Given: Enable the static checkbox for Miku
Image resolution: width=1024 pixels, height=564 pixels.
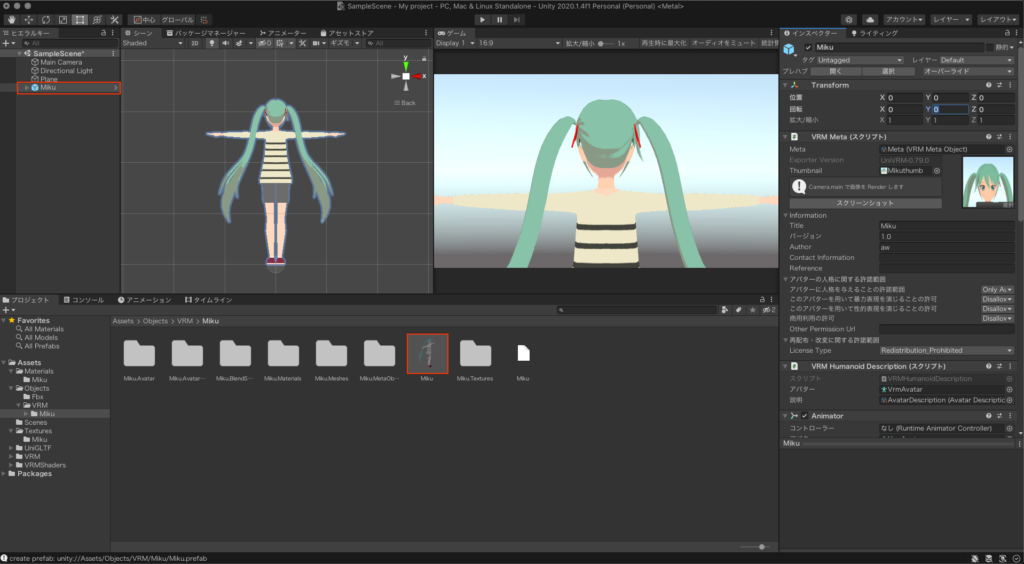Looking at the screenshot, I should [x=989, y=47].
